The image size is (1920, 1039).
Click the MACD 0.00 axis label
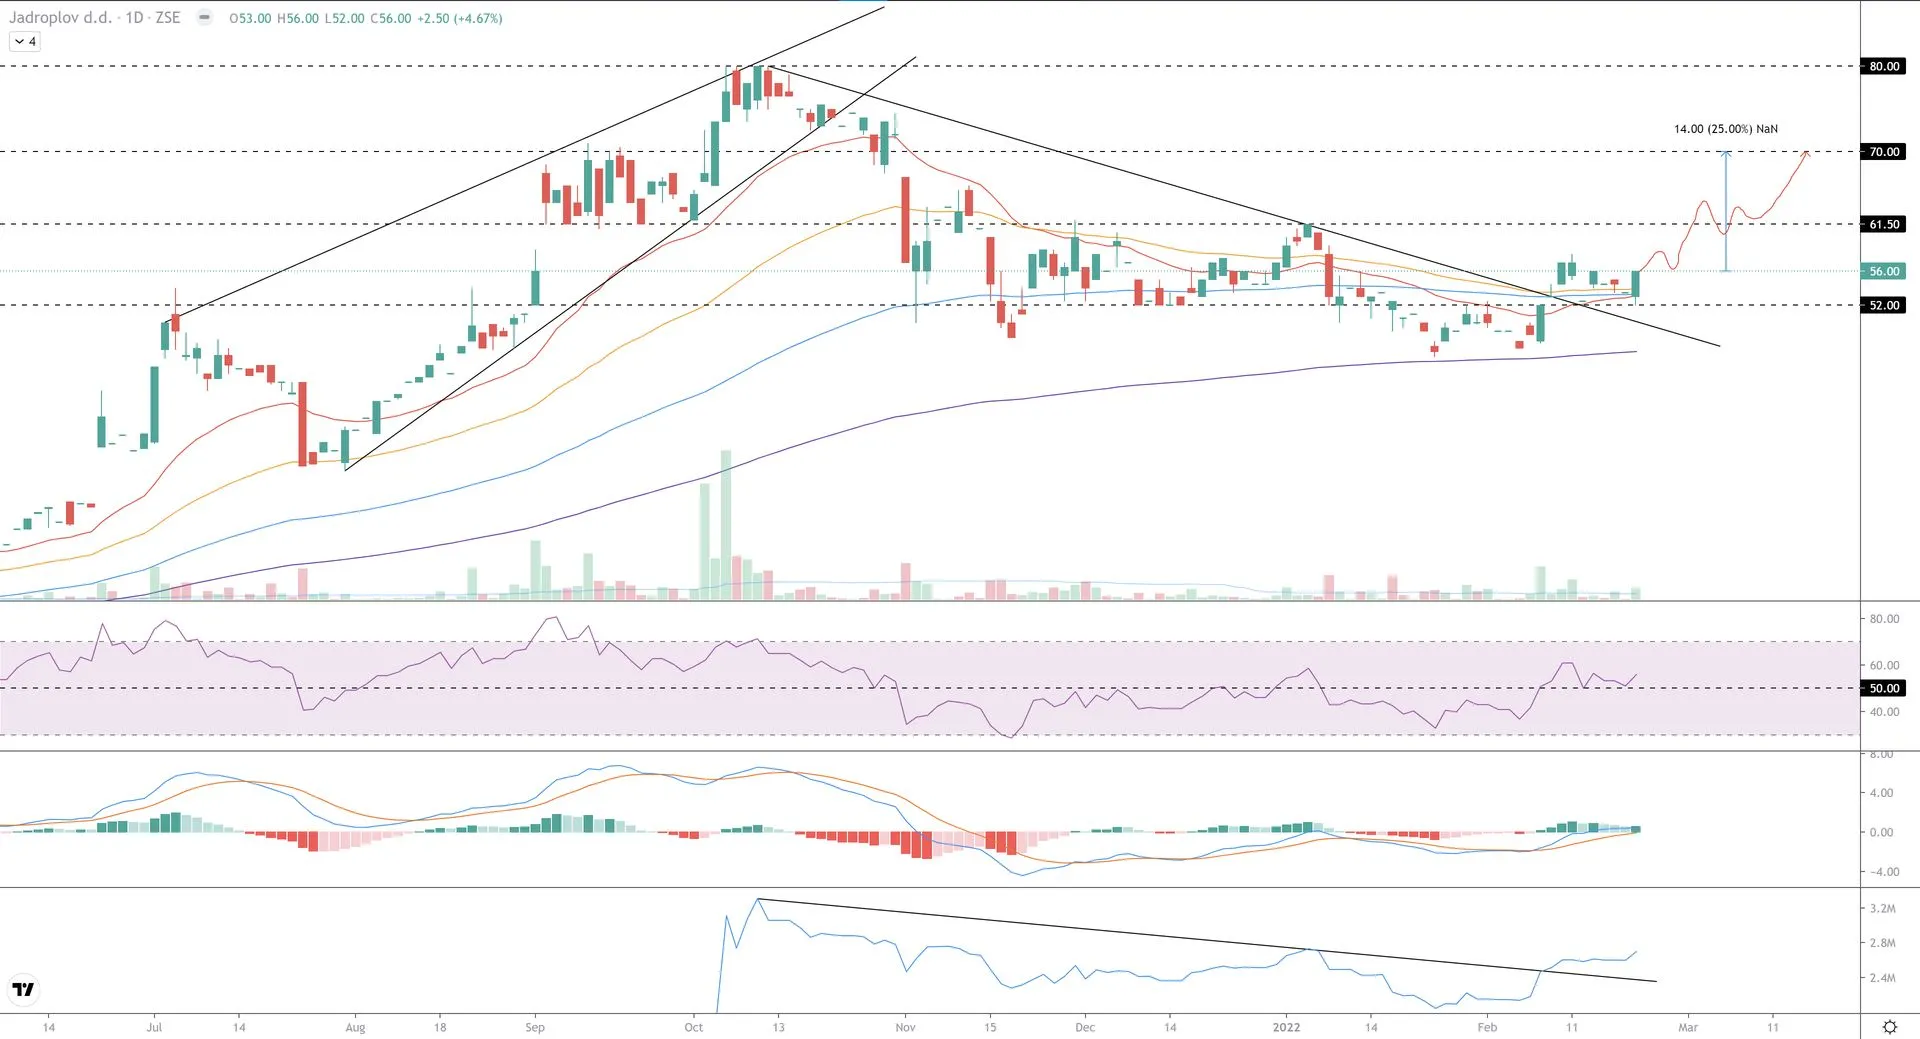click(1881, 832)
